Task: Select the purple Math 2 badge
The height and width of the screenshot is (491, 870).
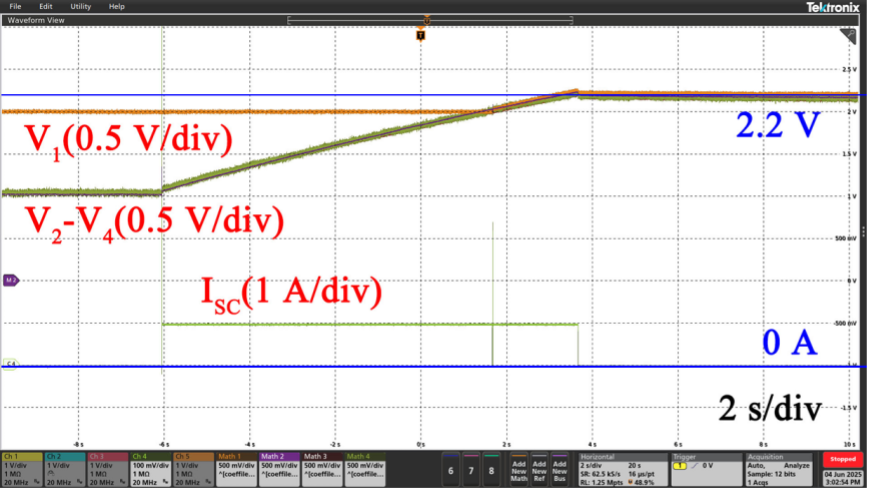Action: (279, 469)
